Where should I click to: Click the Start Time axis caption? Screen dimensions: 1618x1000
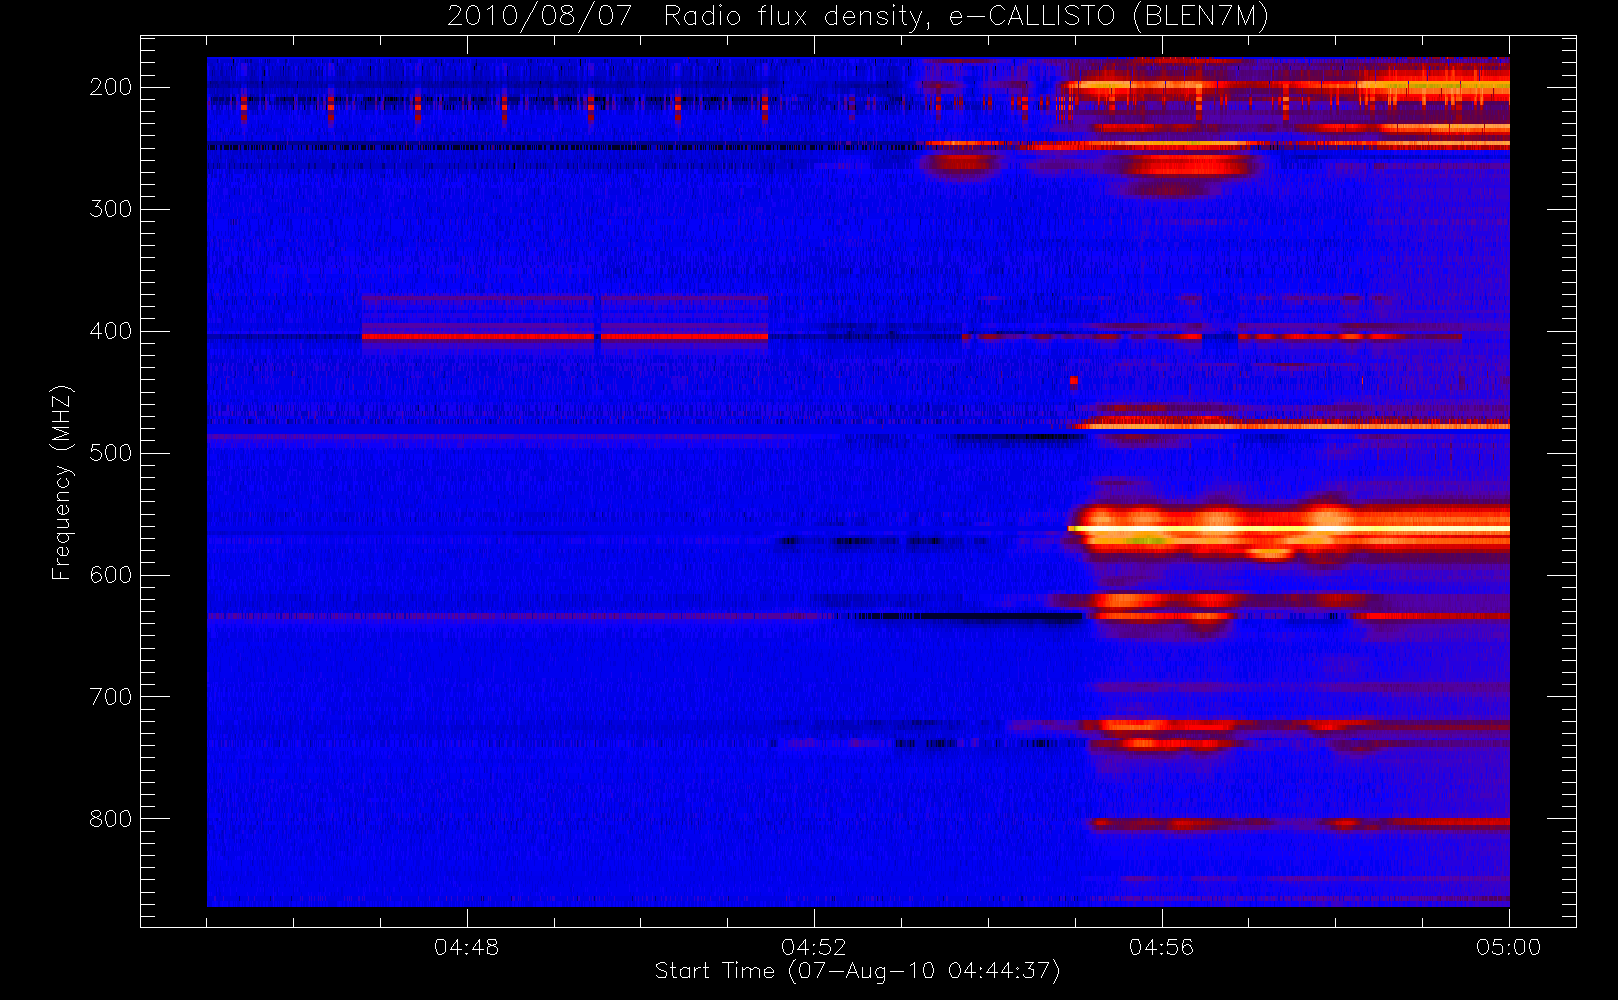tap(857, 971)
